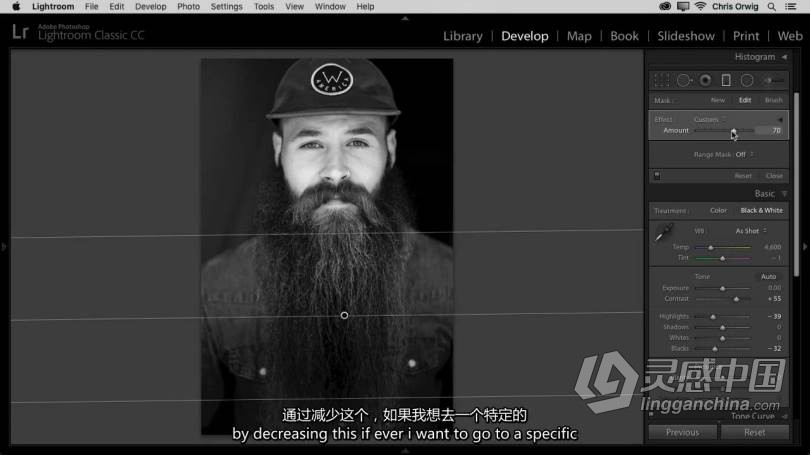This screenshot has height=455, width=810.
Task: Open the File menu
Action: point(91,7)
